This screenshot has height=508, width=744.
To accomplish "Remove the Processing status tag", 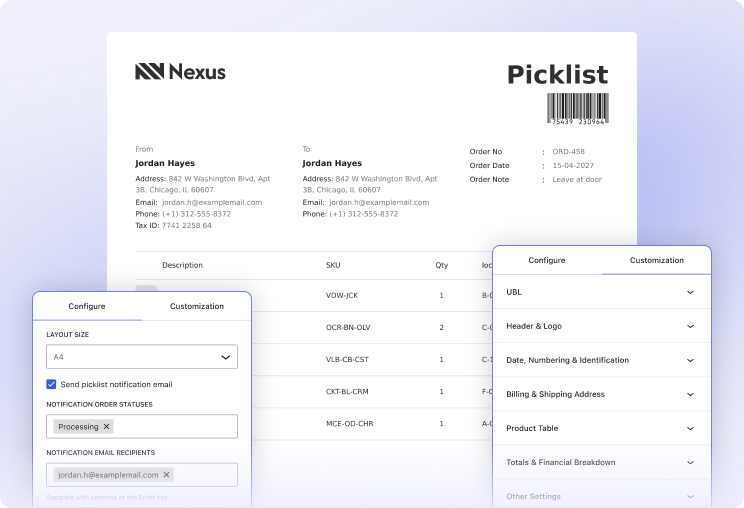I will 107,426.
